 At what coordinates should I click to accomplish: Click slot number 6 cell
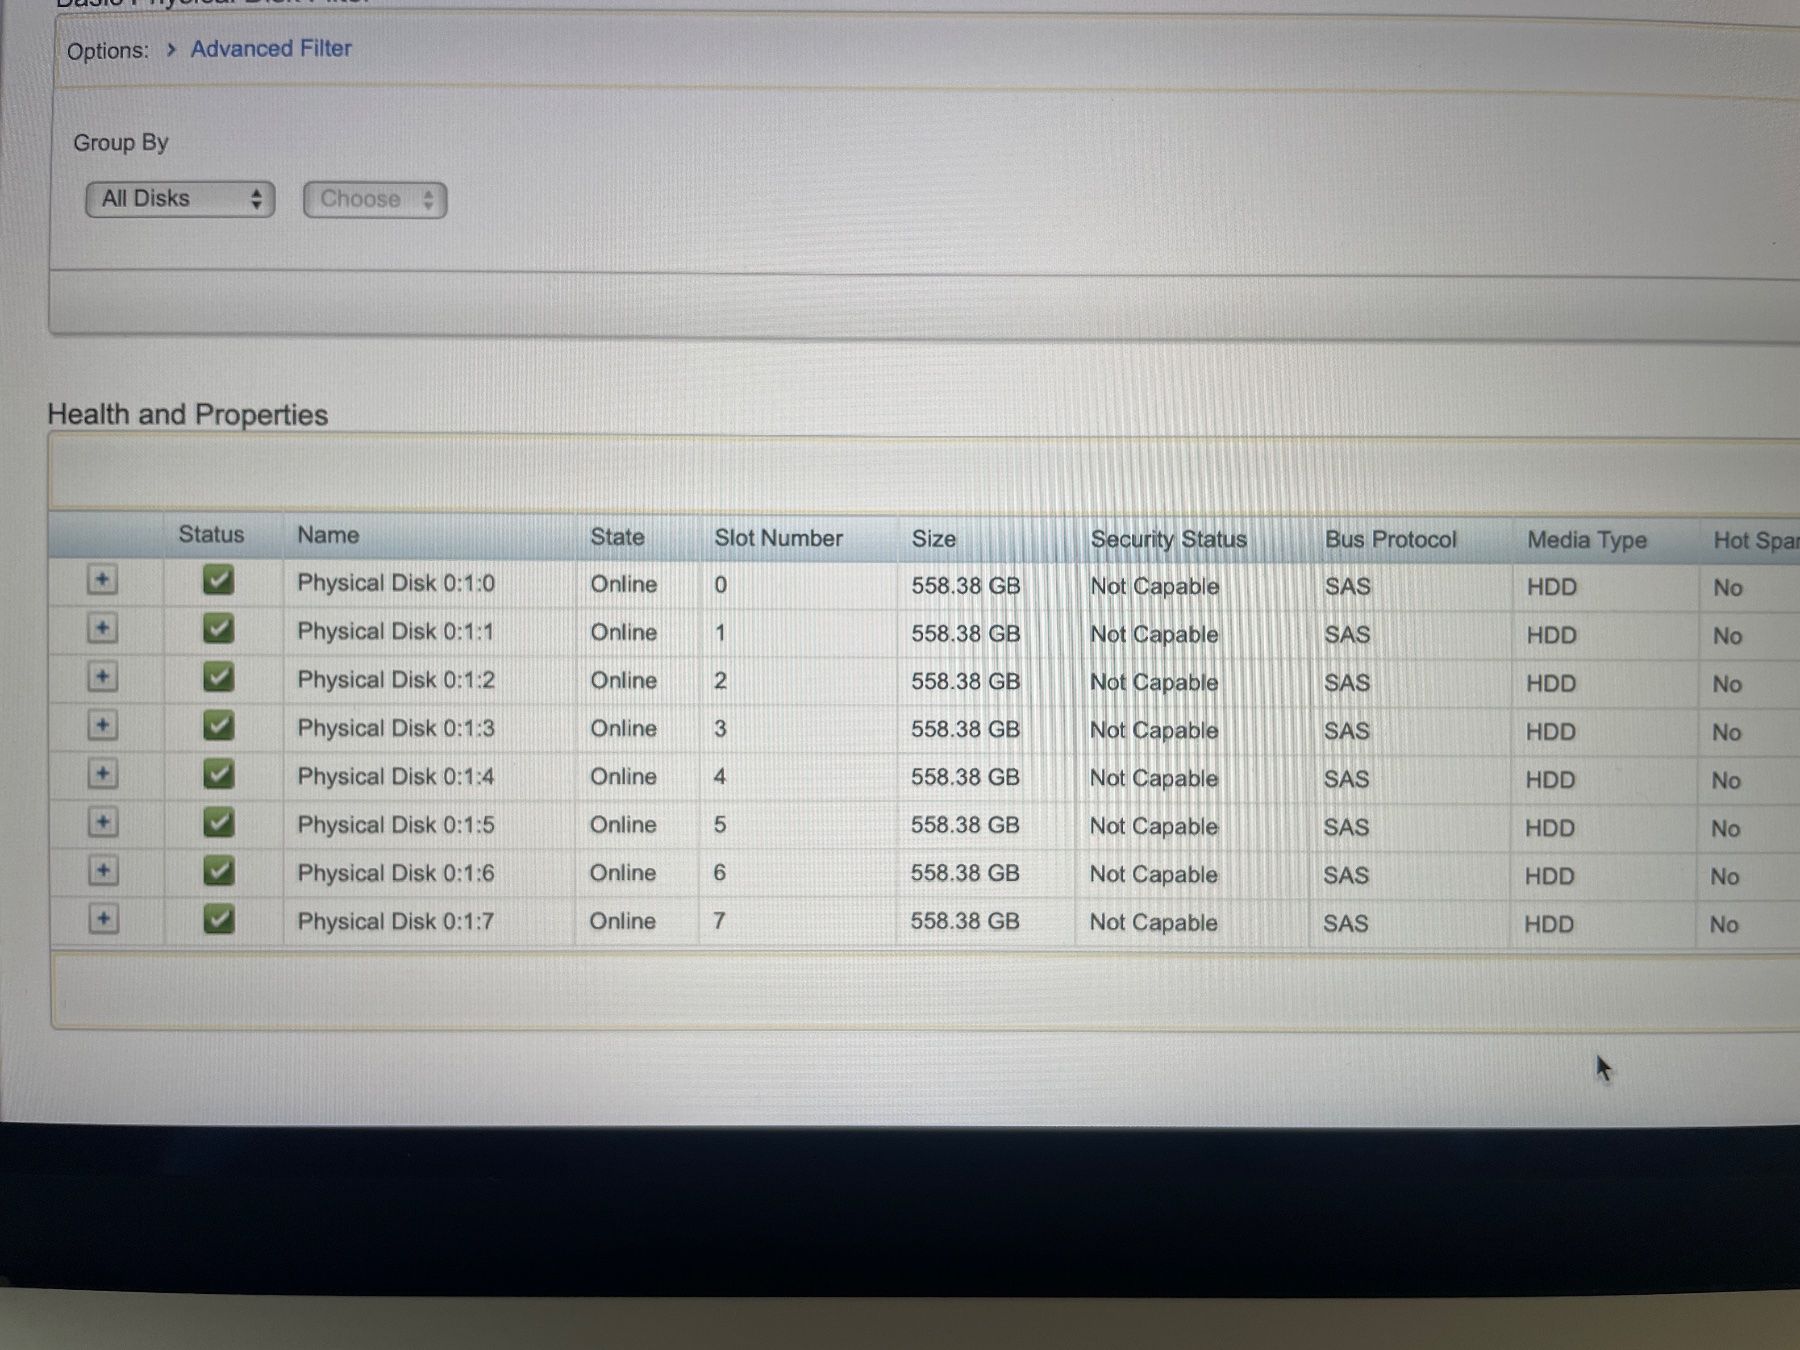(x=719, y=872)
